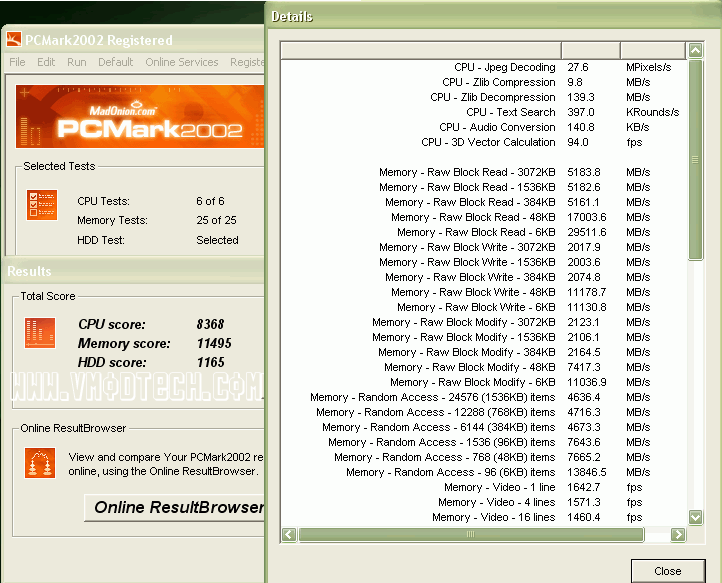Viewport: 722px width, 583px height.
Task: Select the CPU - Audio Conversion row
Action: [483, 127]
